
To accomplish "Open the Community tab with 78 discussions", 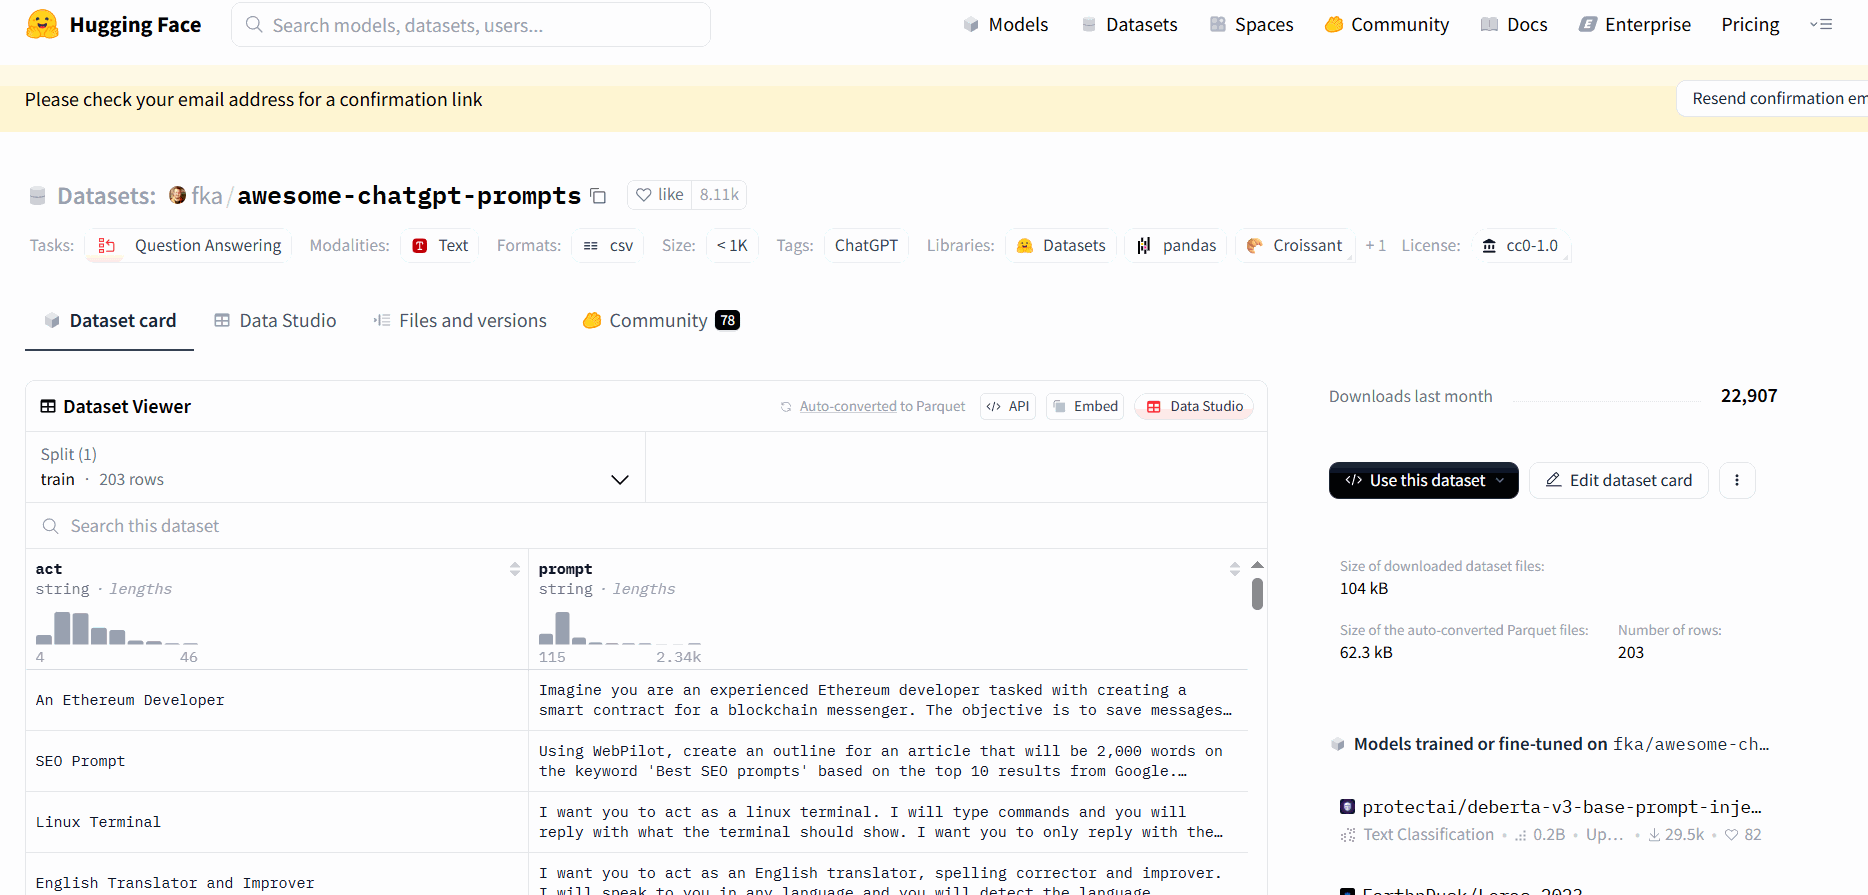I will point(660,321).
